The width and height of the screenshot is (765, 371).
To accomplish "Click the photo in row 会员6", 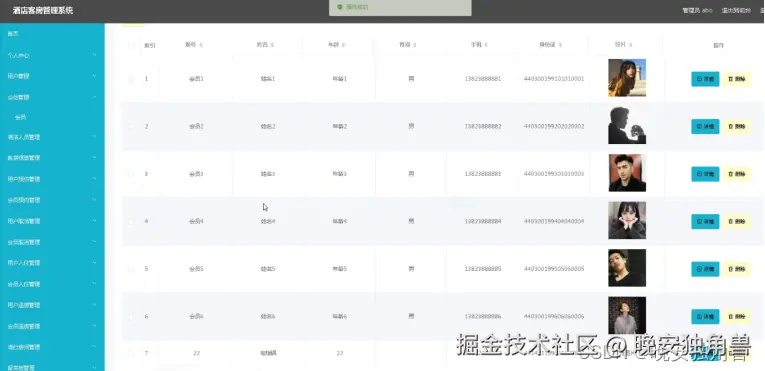I will tap(627, 315).
